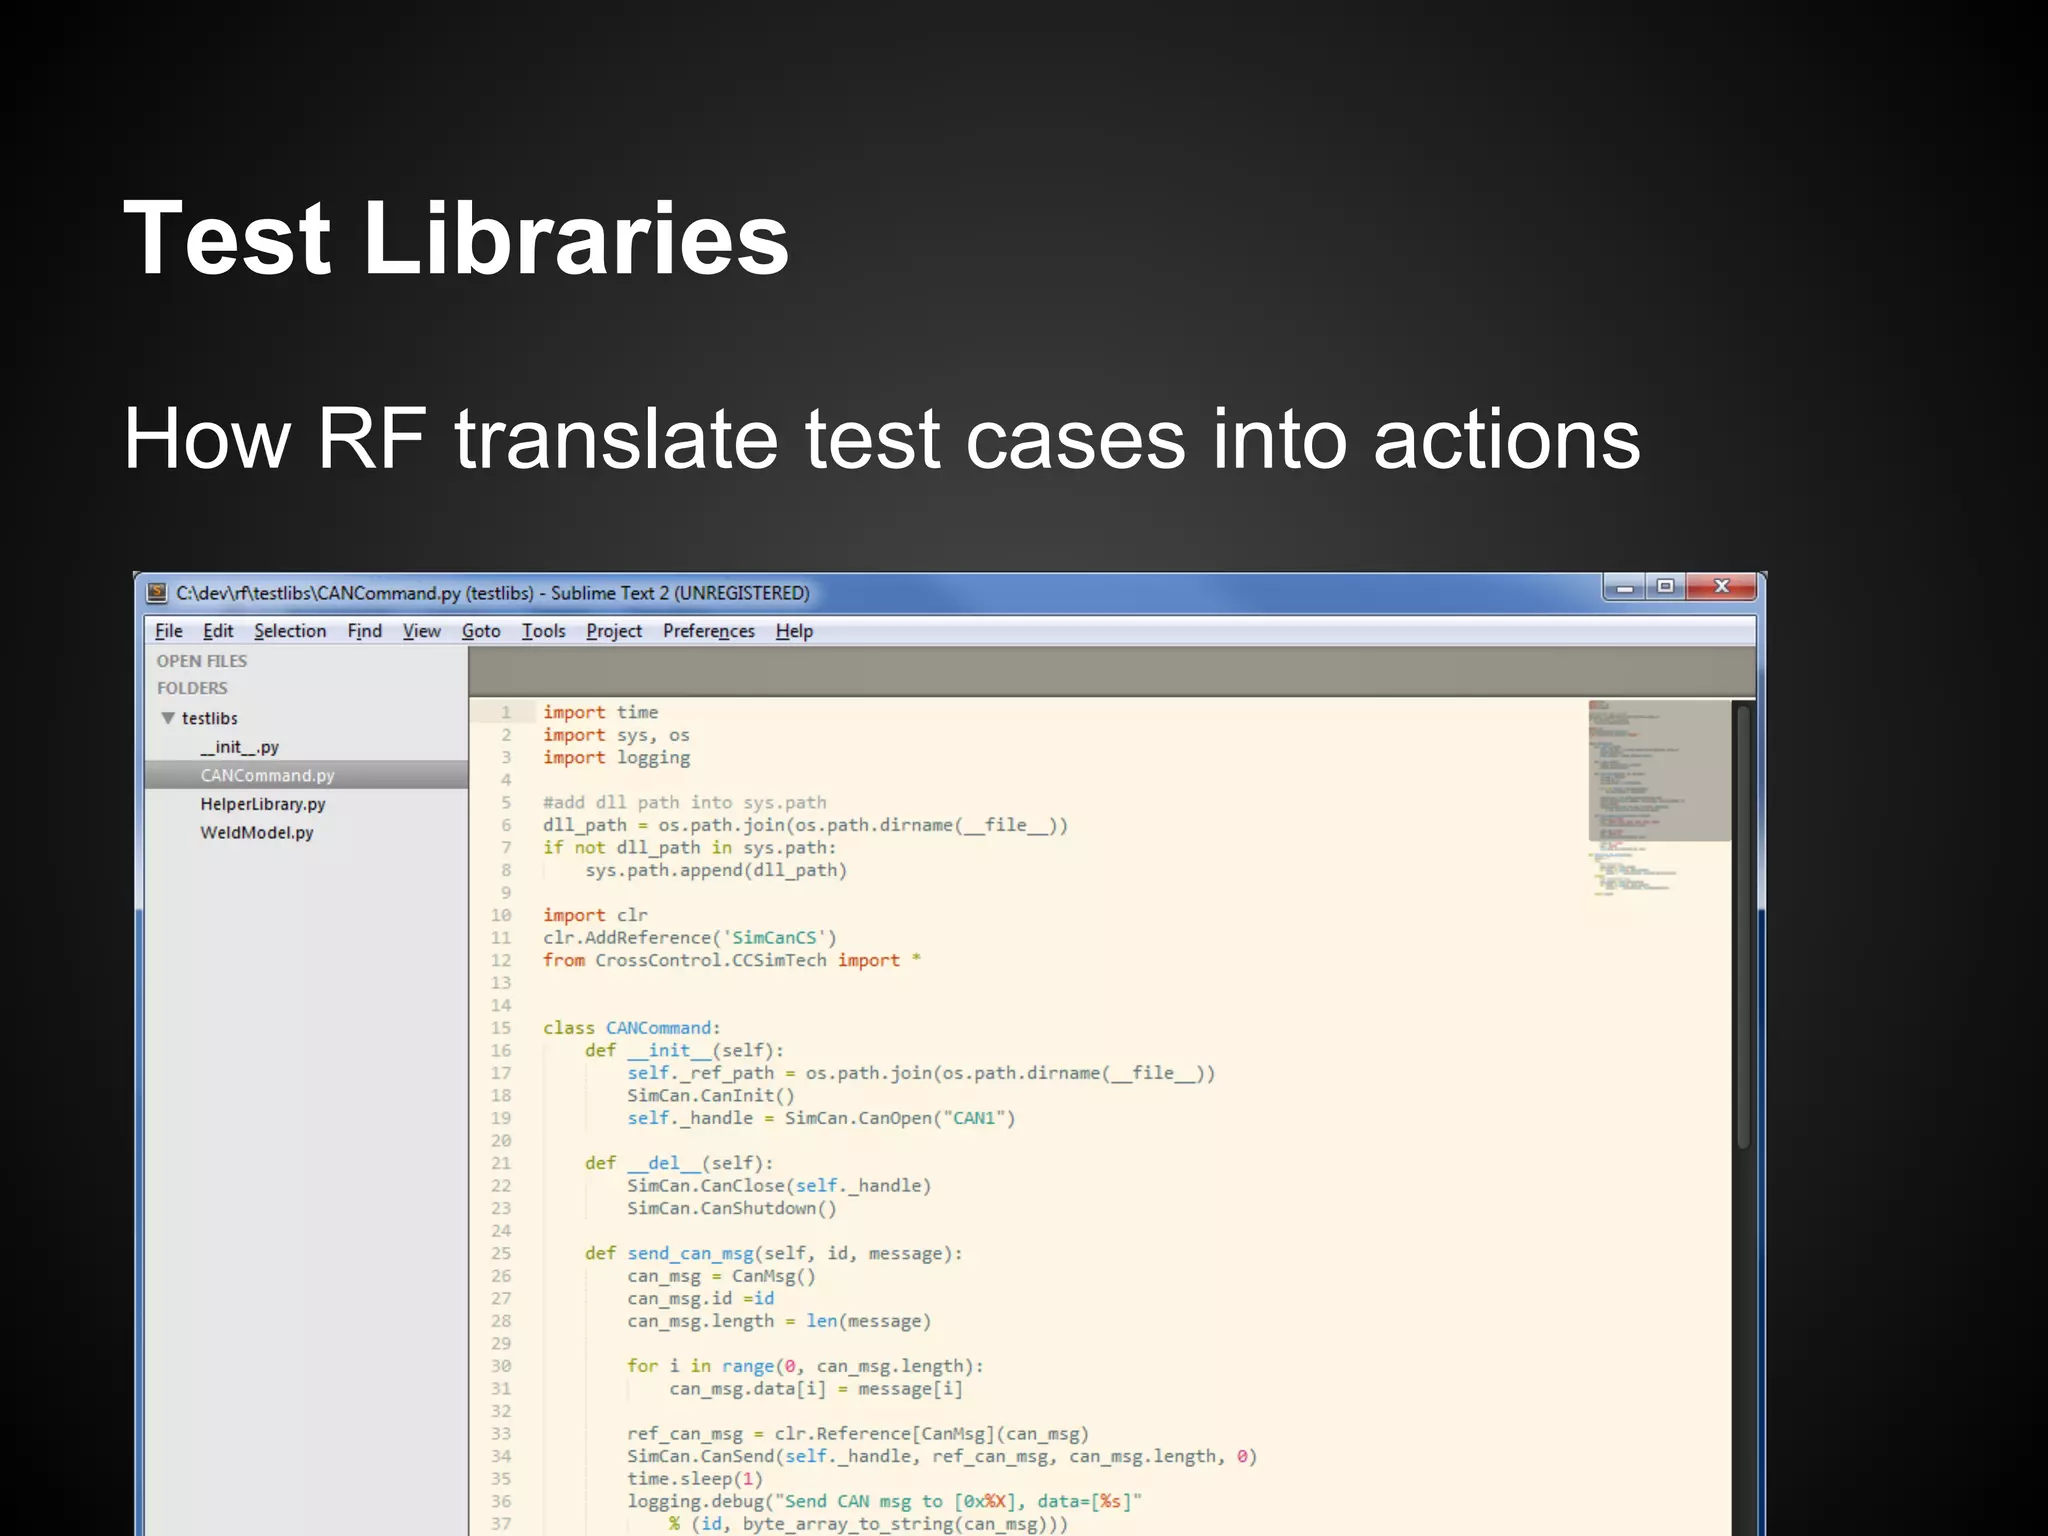
Task: Open the Selection menu
Action: [290, 631]
